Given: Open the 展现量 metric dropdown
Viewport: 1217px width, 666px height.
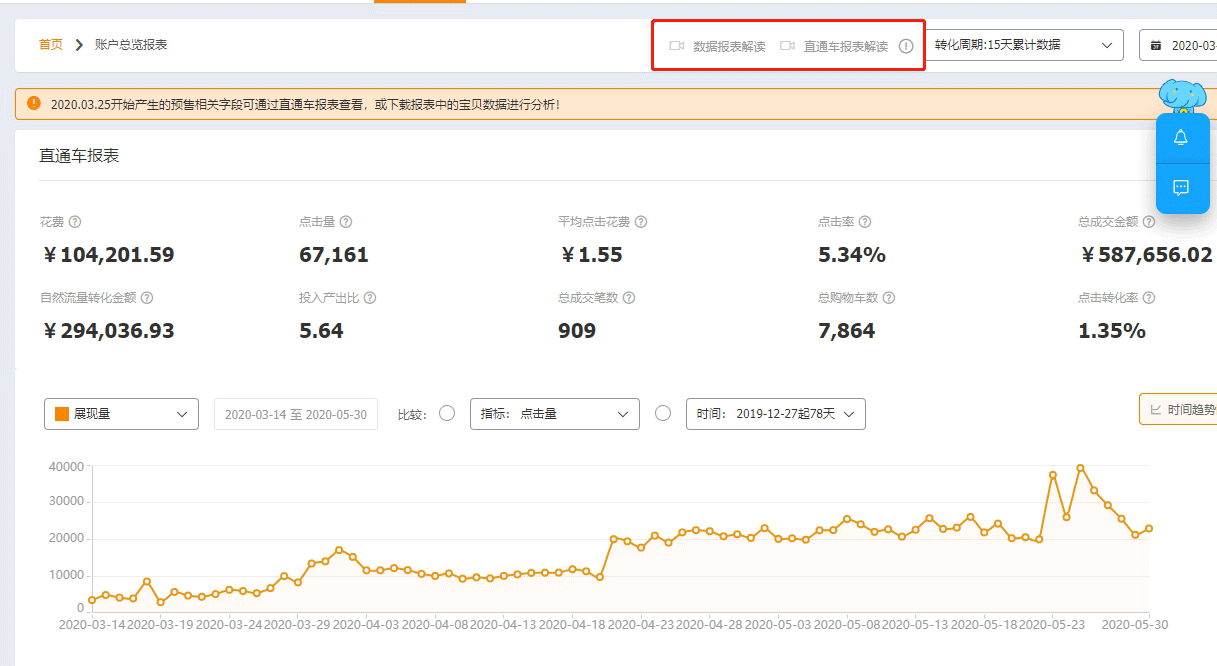Looking at the screenshot, I should coord(121,414).
